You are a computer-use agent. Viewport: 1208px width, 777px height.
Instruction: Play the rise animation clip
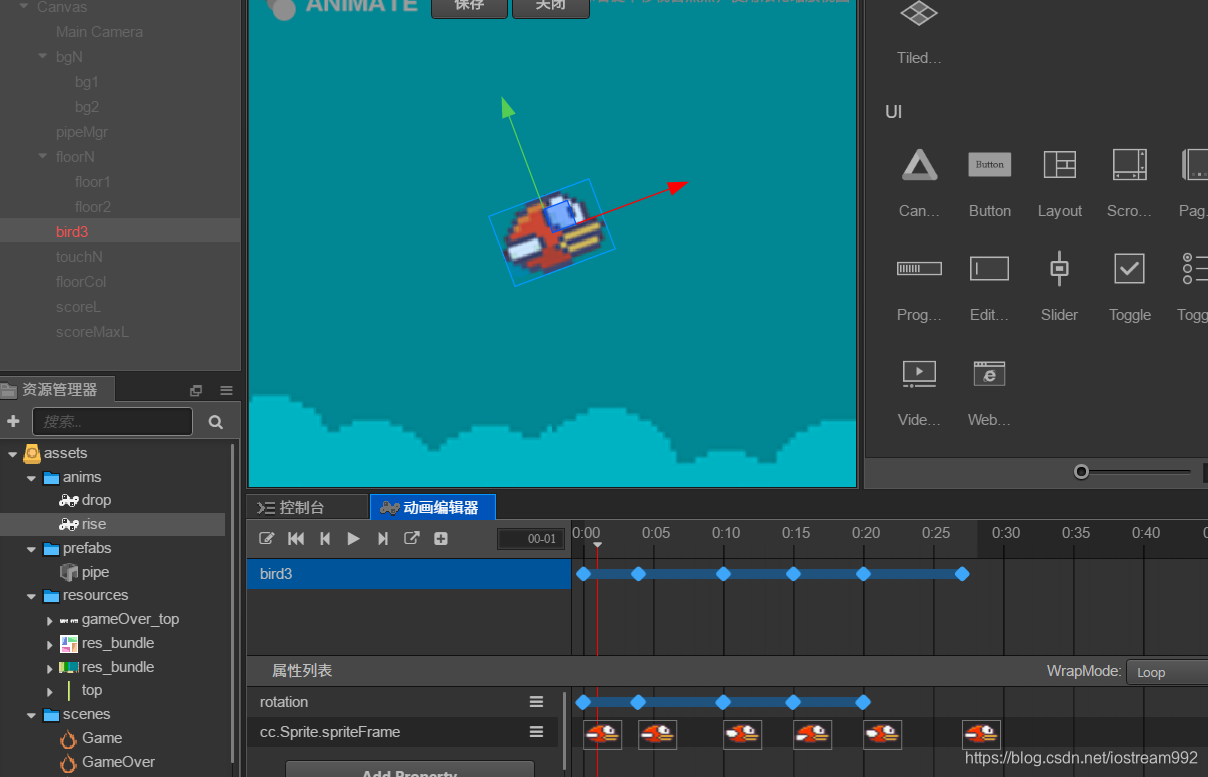353,538
